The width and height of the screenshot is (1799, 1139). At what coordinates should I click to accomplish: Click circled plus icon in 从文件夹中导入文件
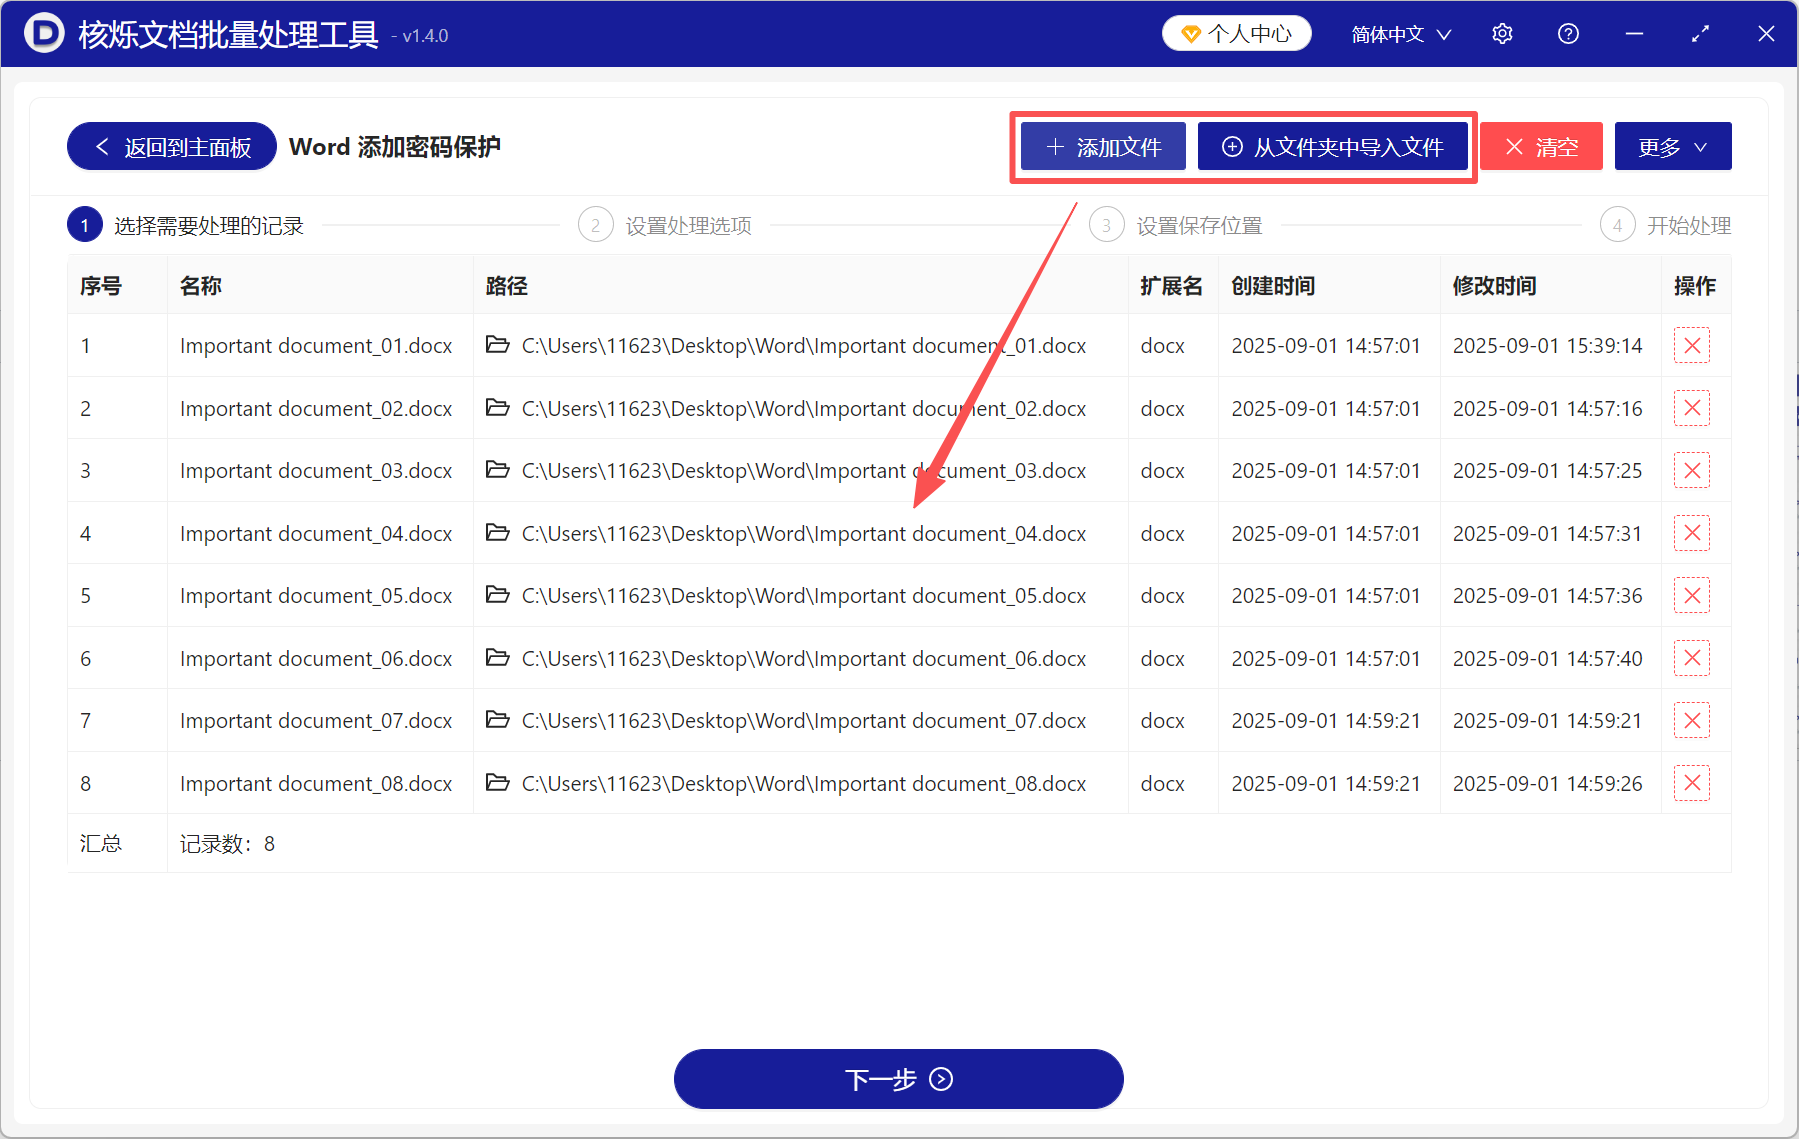[x=1232, y=146]
